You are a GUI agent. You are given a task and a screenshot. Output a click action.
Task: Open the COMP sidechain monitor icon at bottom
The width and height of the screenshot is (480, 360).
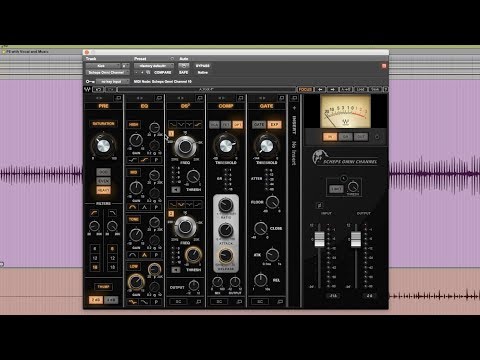[239, 302]
